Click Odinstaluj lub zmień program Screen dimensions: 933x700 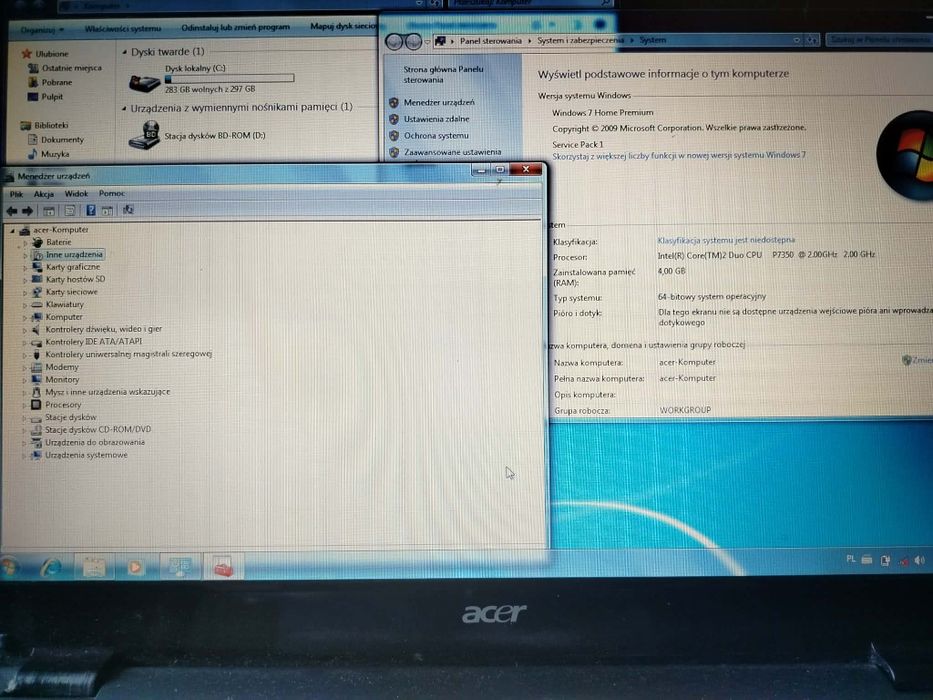coord(236,27)
